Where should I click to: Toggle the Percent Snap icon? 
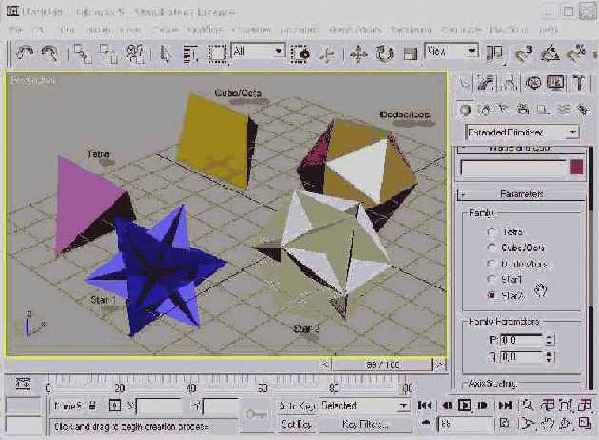(x=576, y=53)
